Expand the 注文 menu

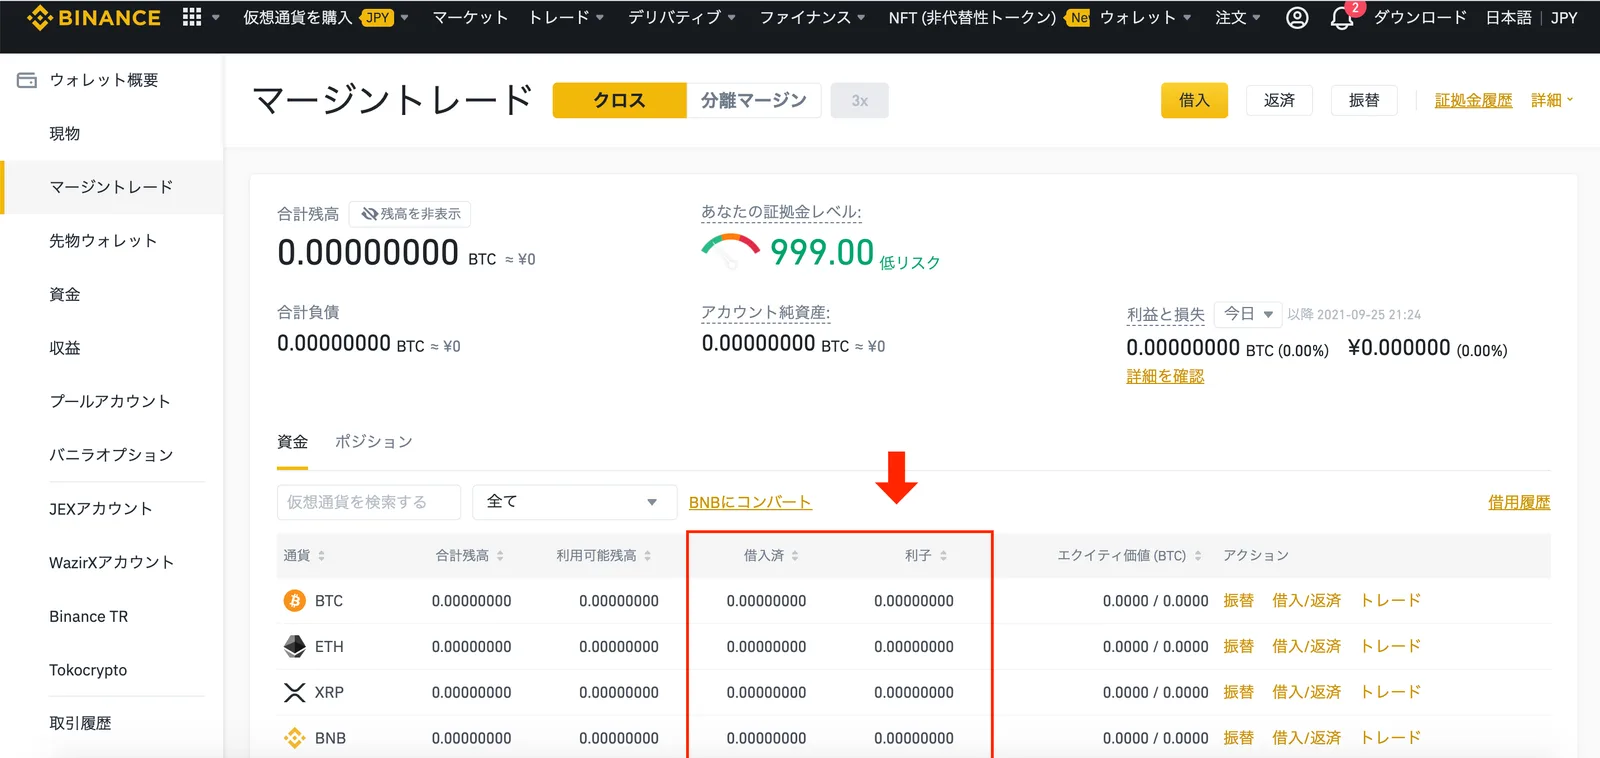point(1238,18)
